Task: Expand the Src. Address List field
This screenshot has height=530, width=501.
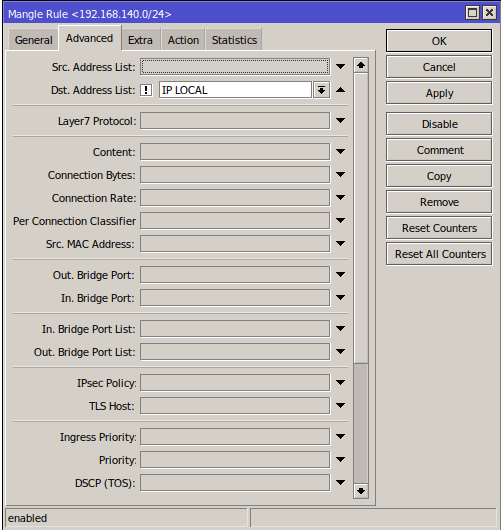Action: pos(340,67)
